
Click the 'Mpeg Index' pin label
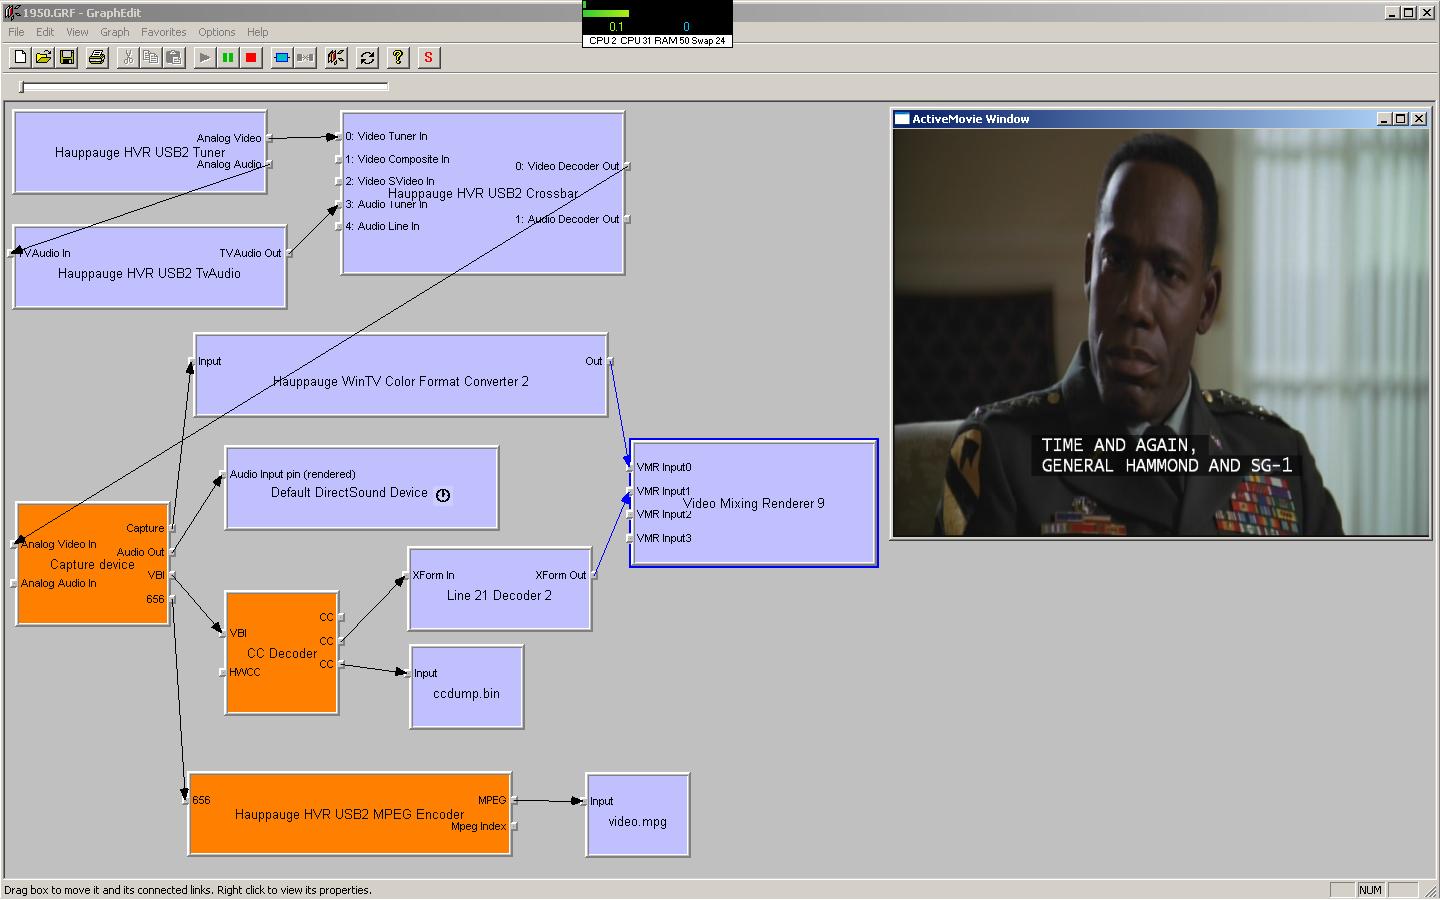[479, 826]
